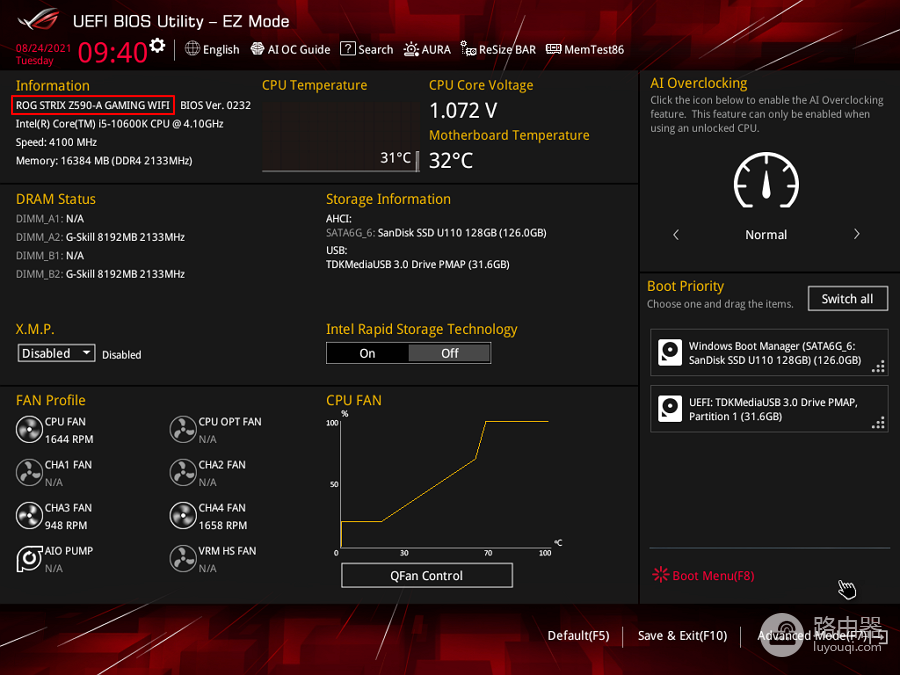Click the ReSize BAR icon
Screen dimensions: 900x675
coord(468,49)
